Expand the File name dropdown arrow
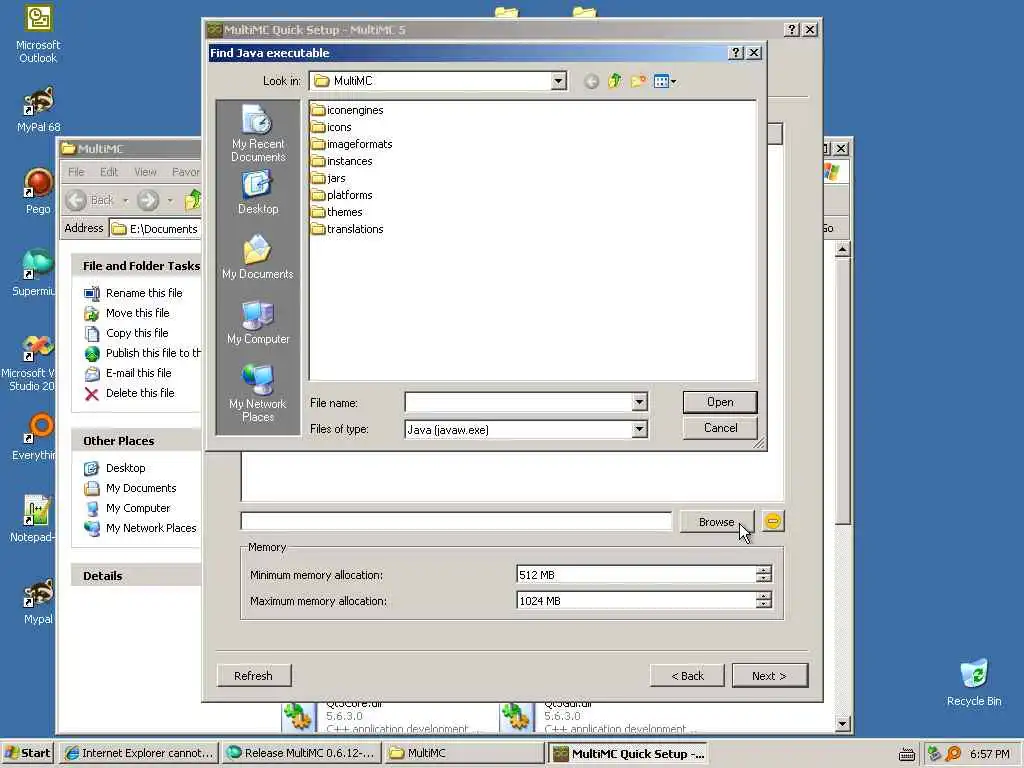 [x=639, y=402]
